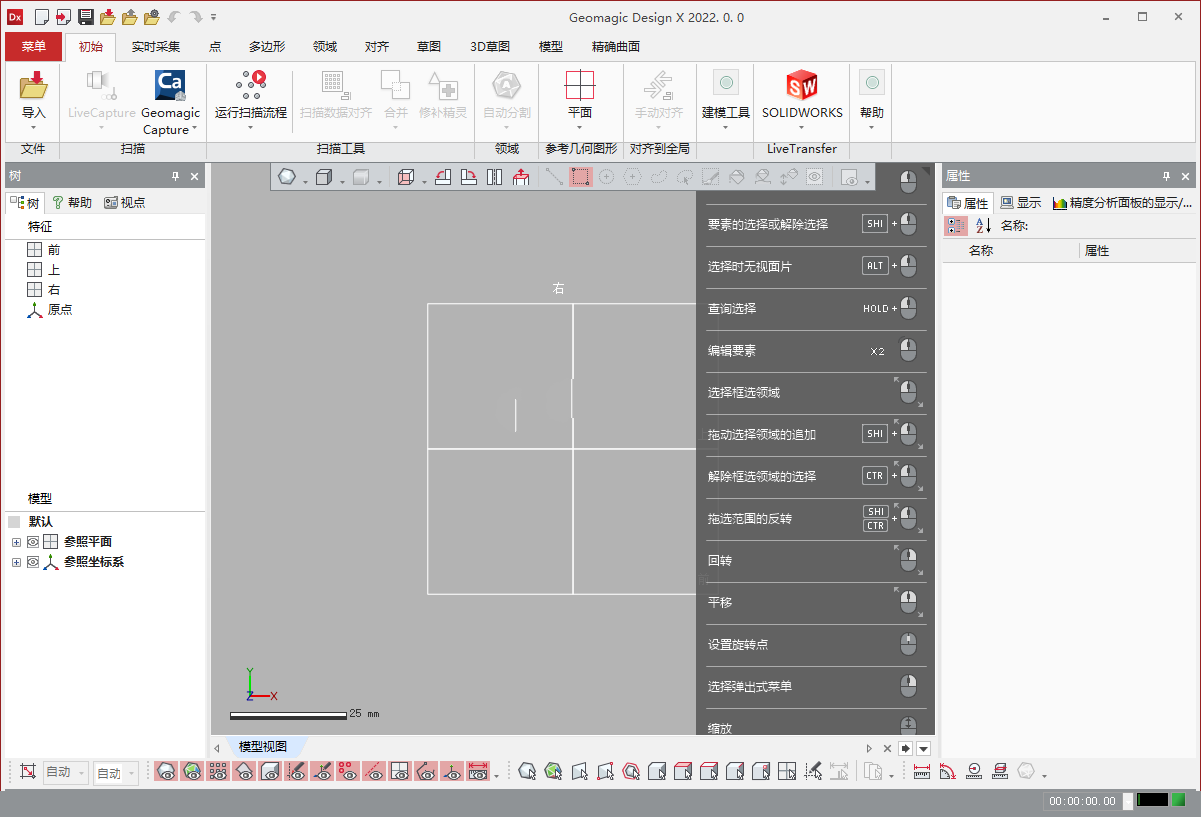Screen dimensions: 1201x817
Task: Open the view tab list dropdown arrow
Action: [x=924, y=748]
